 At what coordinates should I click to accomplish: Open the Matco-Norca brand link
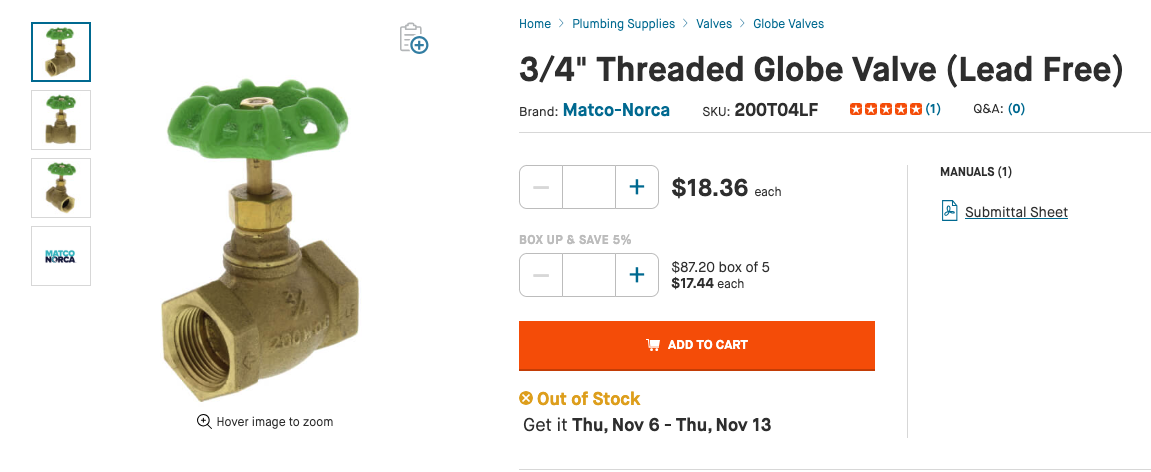616,110
